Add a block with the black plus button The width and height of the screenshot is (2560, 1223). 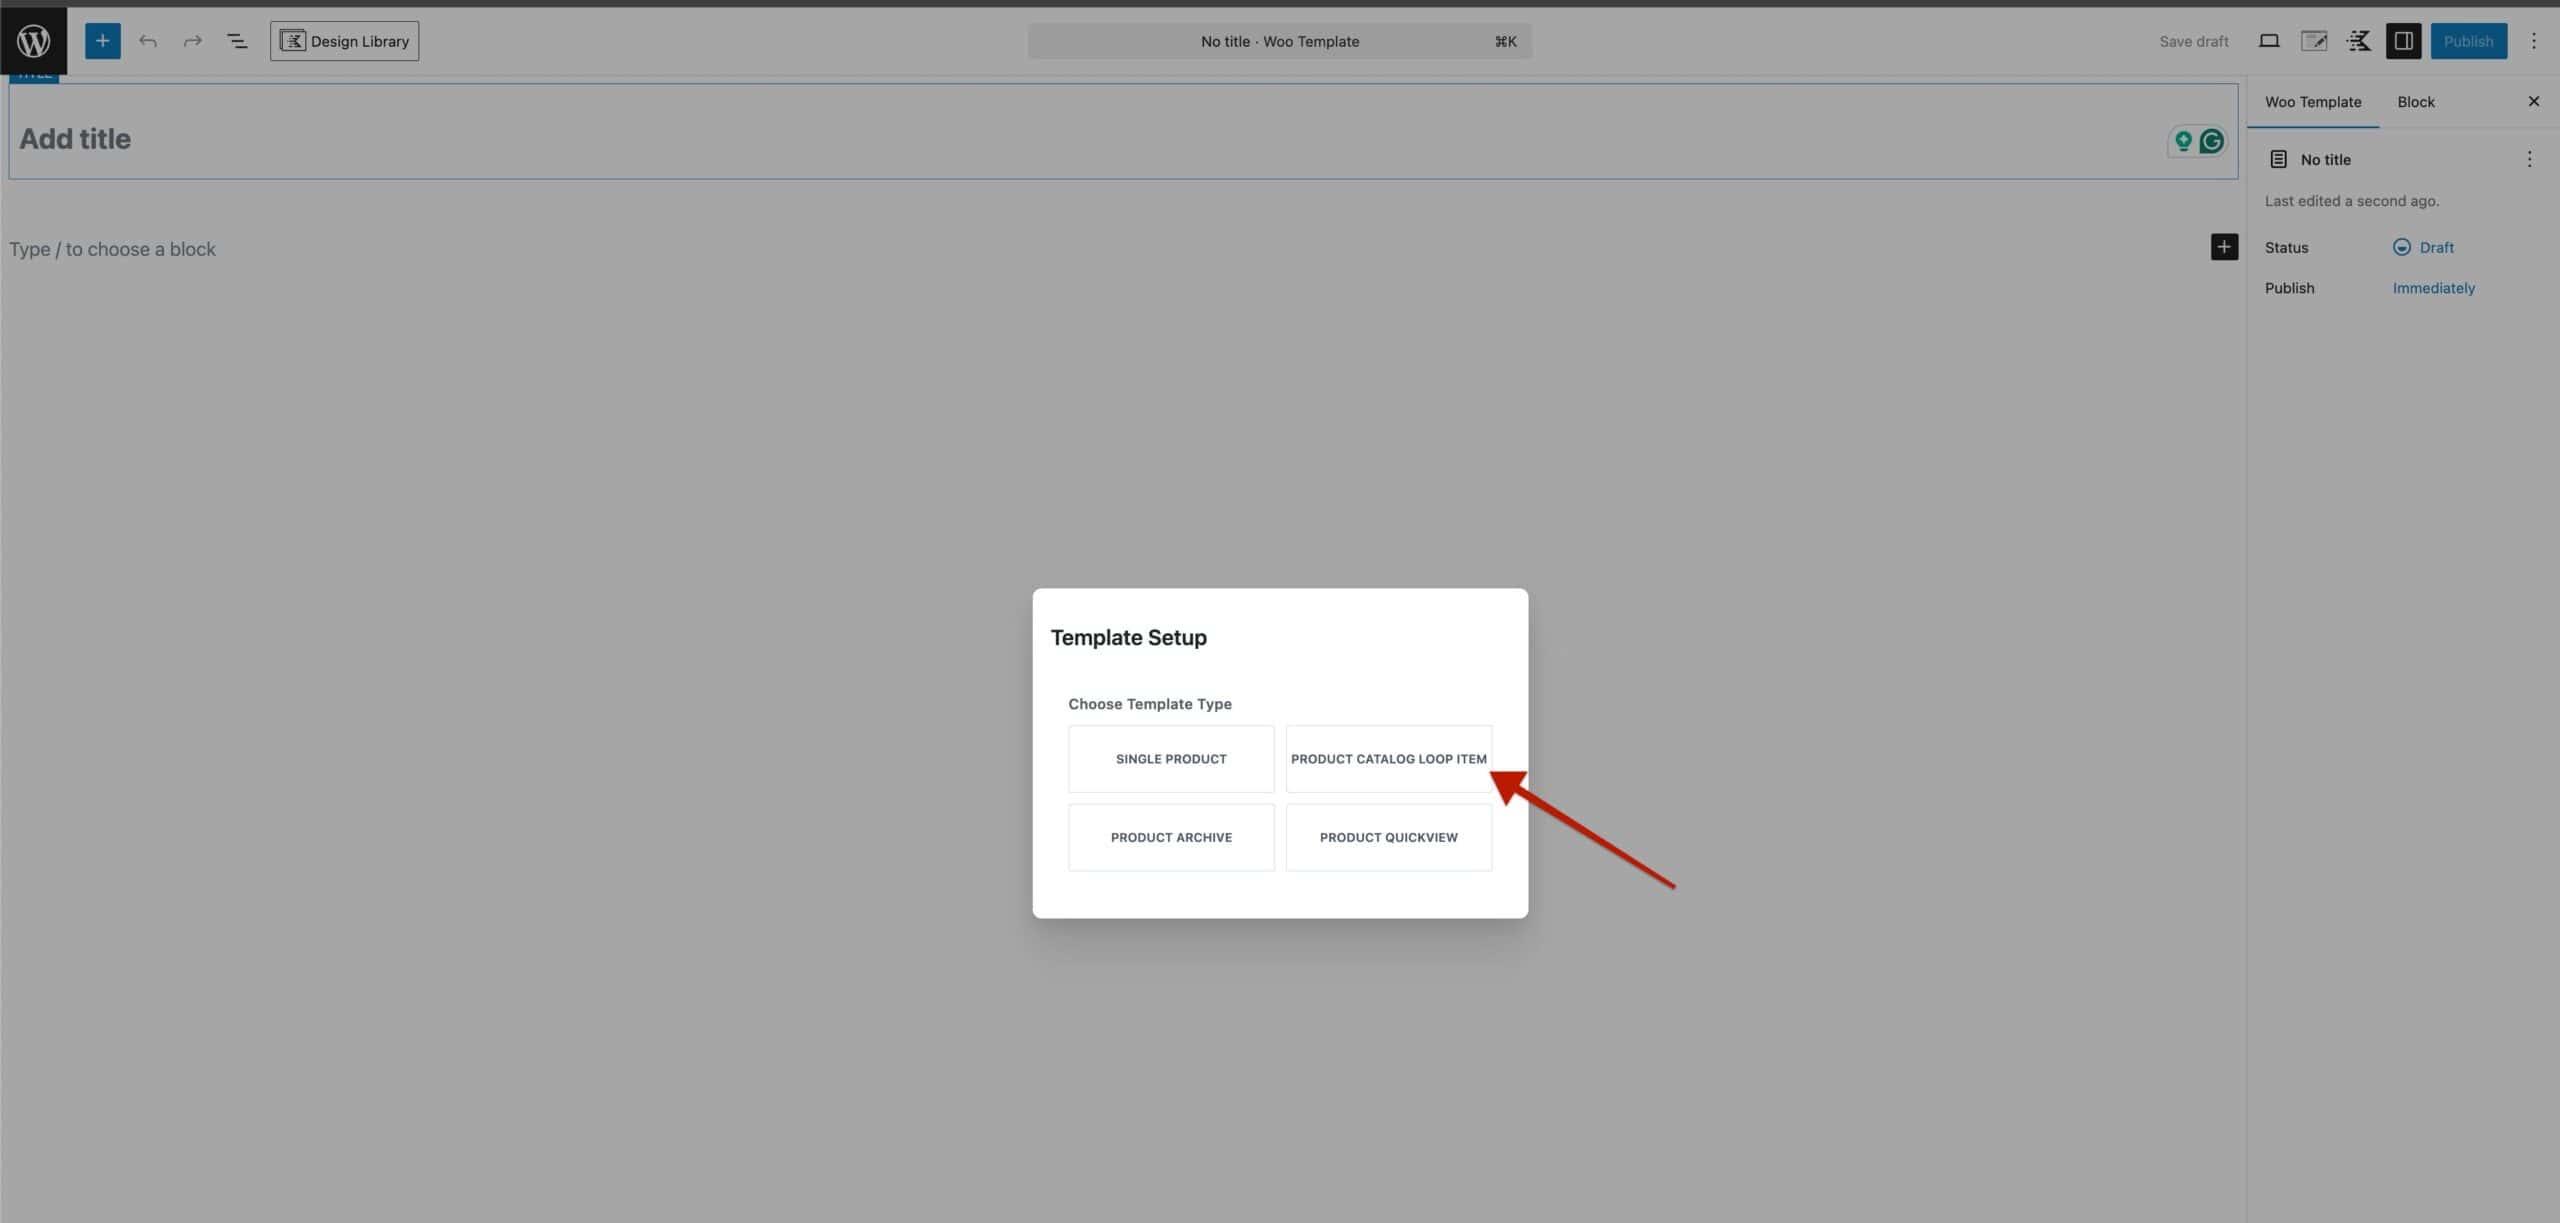point(2224,247)
